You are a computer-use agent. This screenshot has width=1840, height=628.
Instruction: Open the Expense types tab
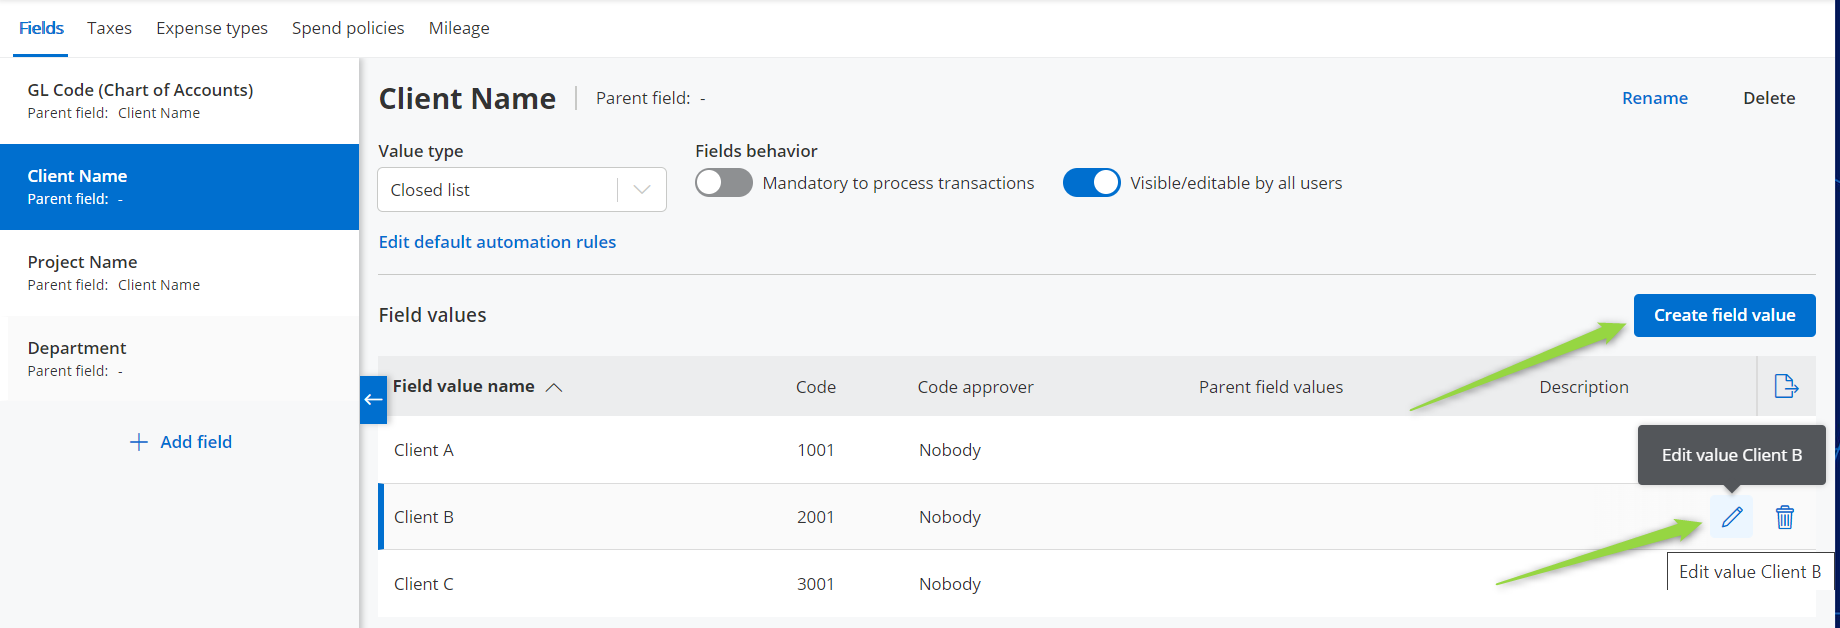212,28
